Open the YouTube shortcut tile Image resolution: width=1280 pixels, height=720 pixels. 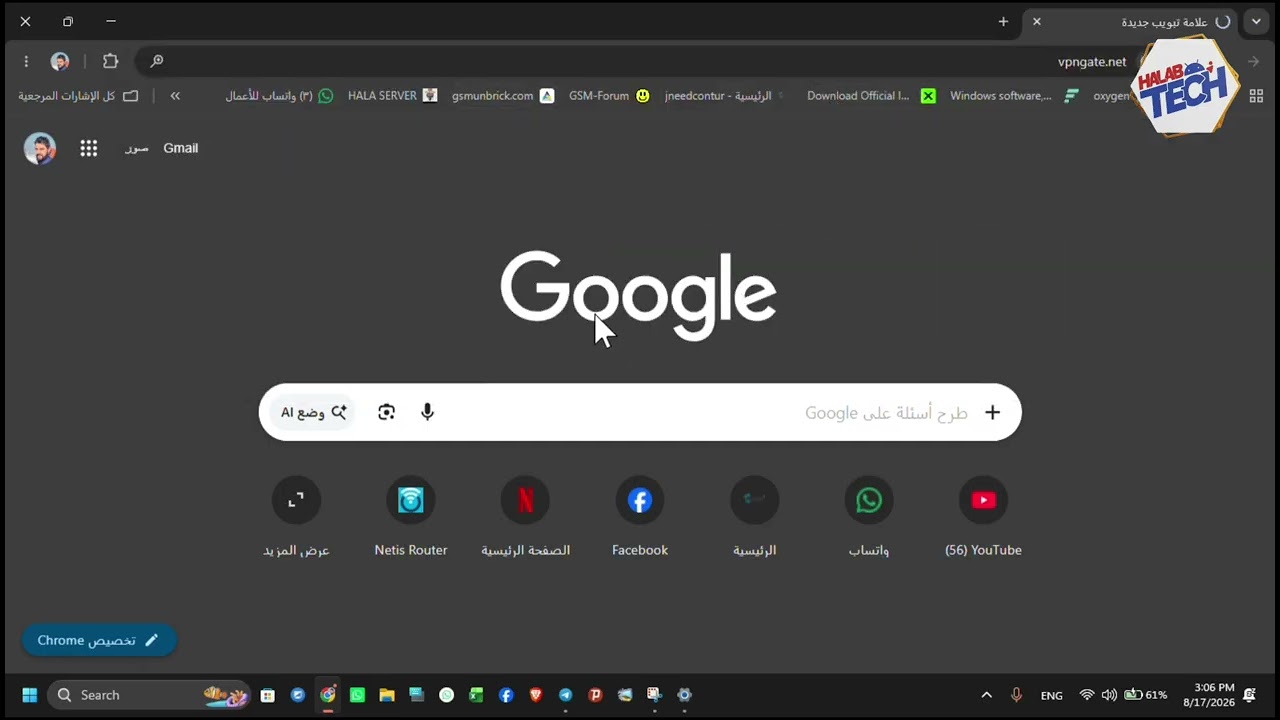(x=983, y=517)
